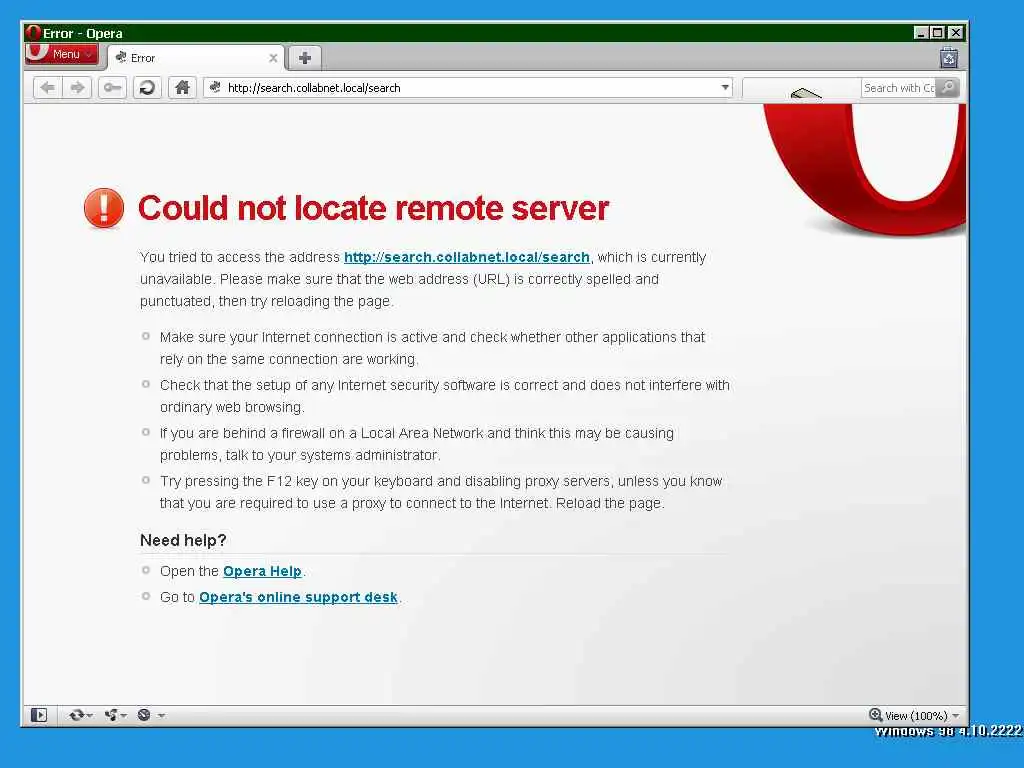This screenshot has height=768, width=1024.
Task: Go back with the Back arrow
Action: click(x=48, y=88)
